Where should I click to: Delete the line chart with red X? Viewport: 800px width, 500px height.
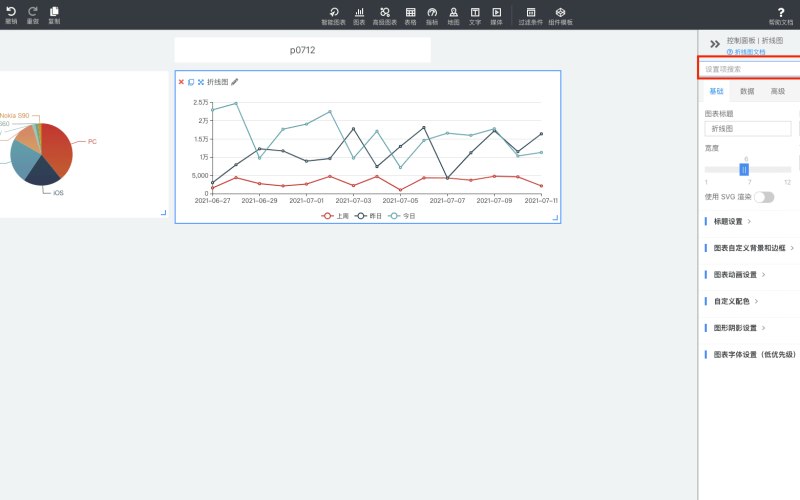tap(181, 82)
